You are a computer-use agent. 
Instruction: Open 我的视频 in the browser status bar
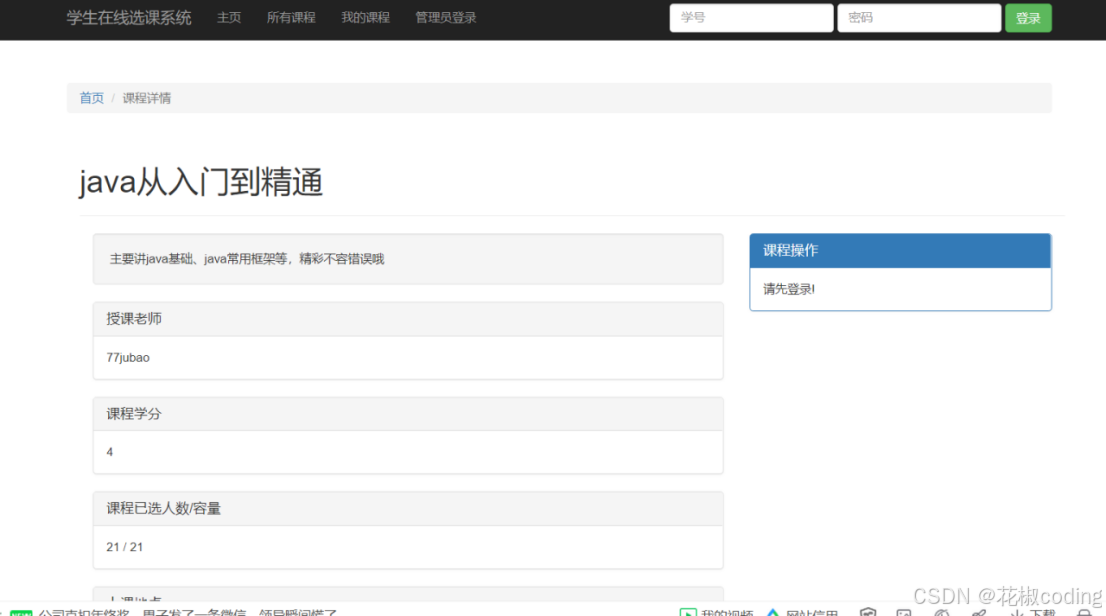pos(717,612)
